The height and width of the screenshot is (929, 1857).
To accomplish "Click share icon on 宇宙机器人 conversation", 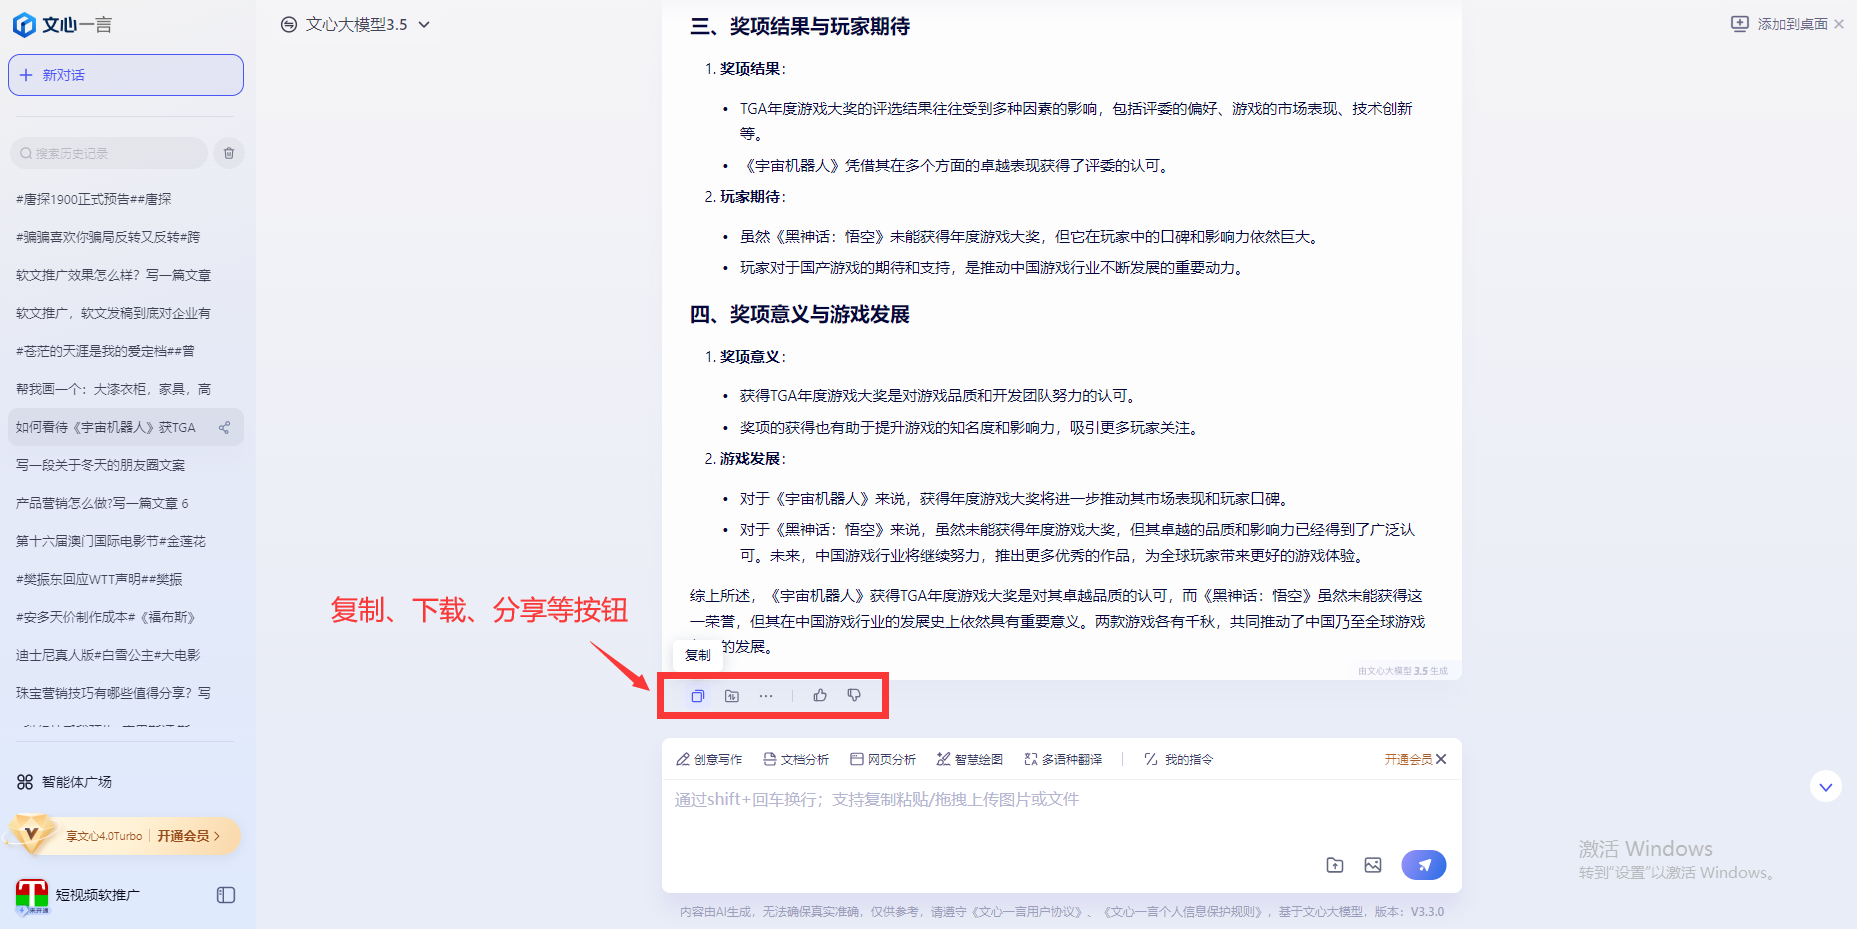I will [225, 428].
